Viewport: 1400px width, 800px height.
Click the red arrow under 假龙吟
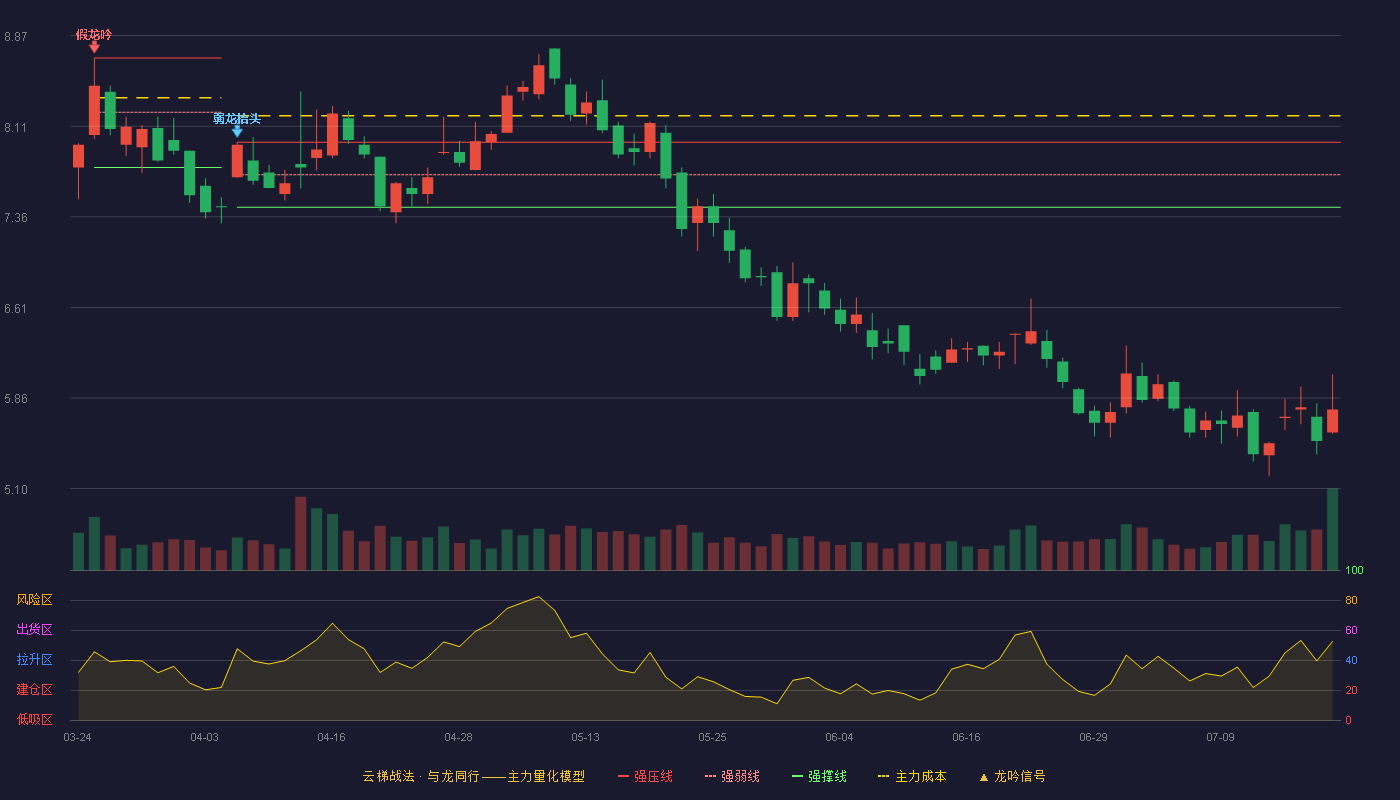pos(94,46)
